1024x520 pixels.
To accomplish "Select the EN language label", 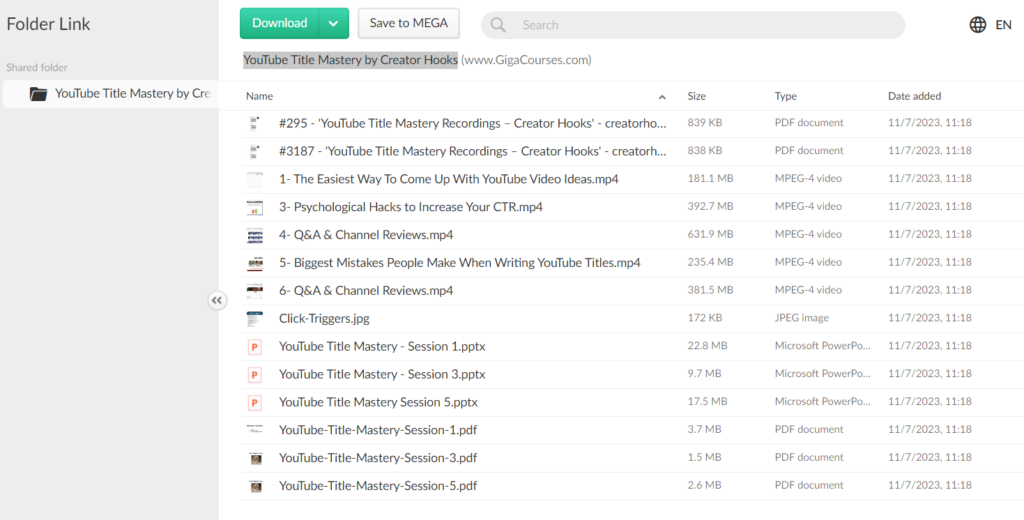I will tap(1003, 25).
